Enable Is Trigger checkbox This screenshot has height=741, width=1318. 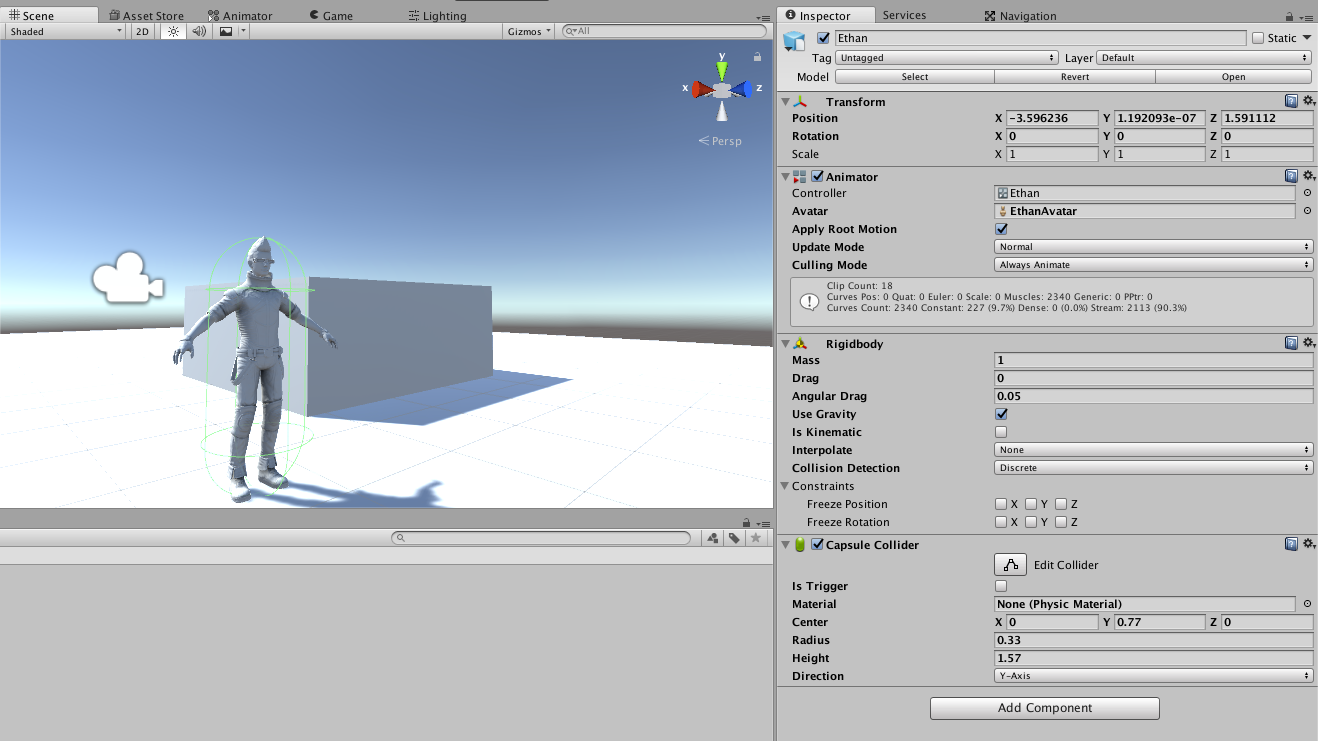(x=1001, y=586)
